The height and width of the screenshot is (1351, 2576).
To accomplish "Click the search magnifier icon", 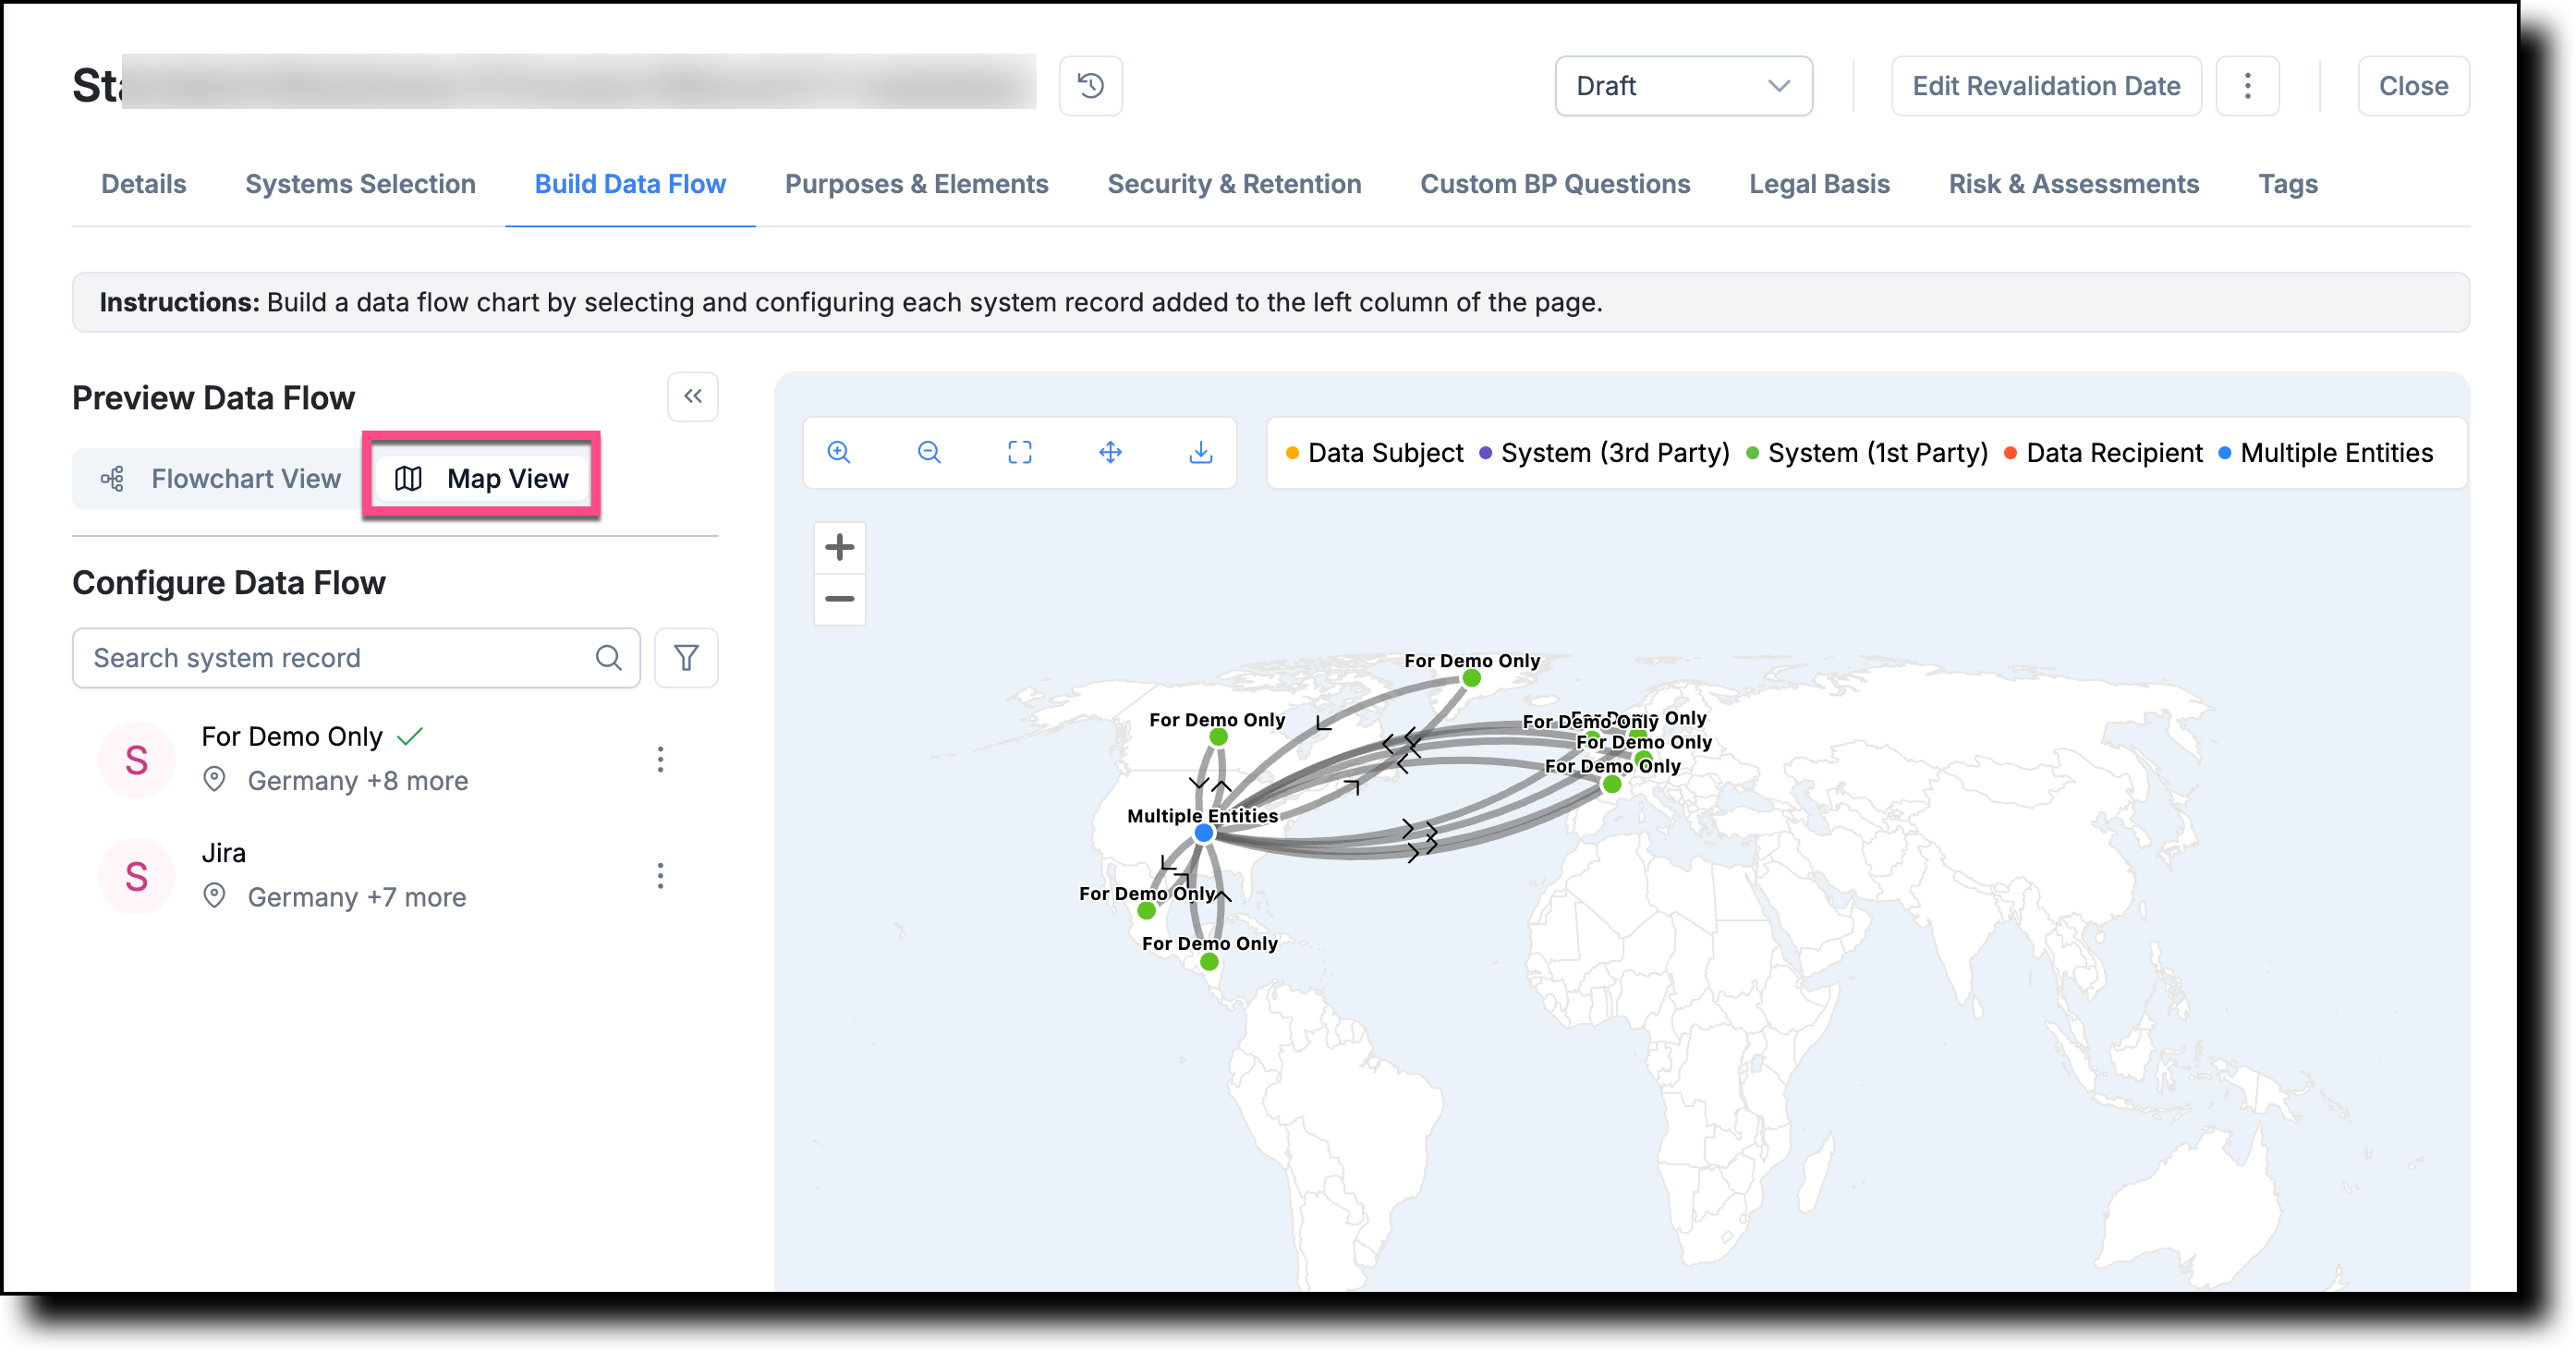I will tap(608, 658).
